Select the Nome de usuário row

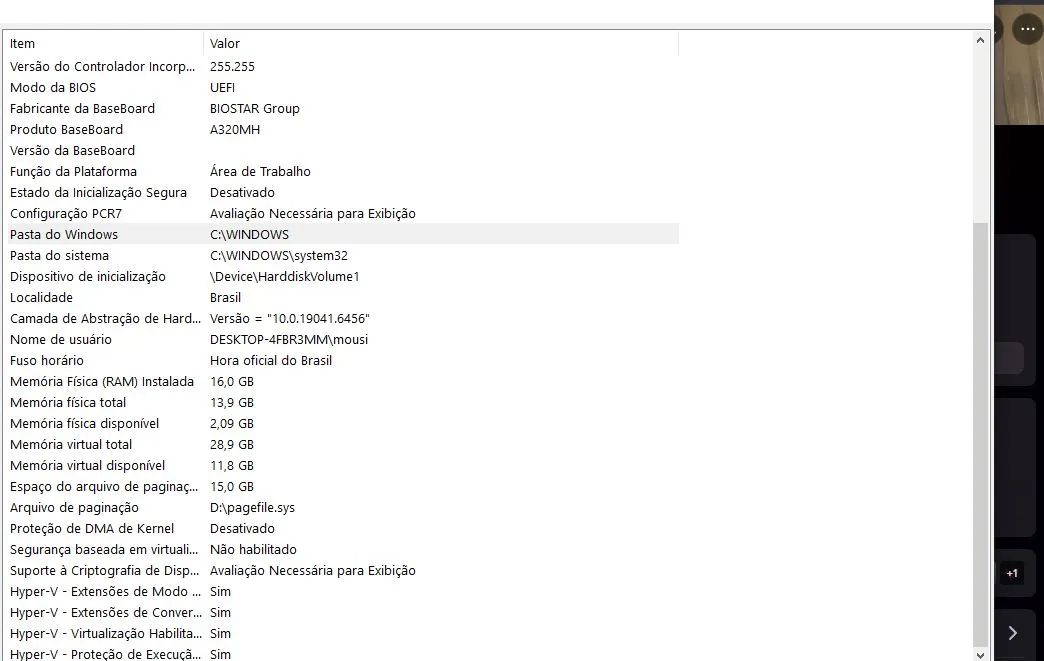[342, 339]
